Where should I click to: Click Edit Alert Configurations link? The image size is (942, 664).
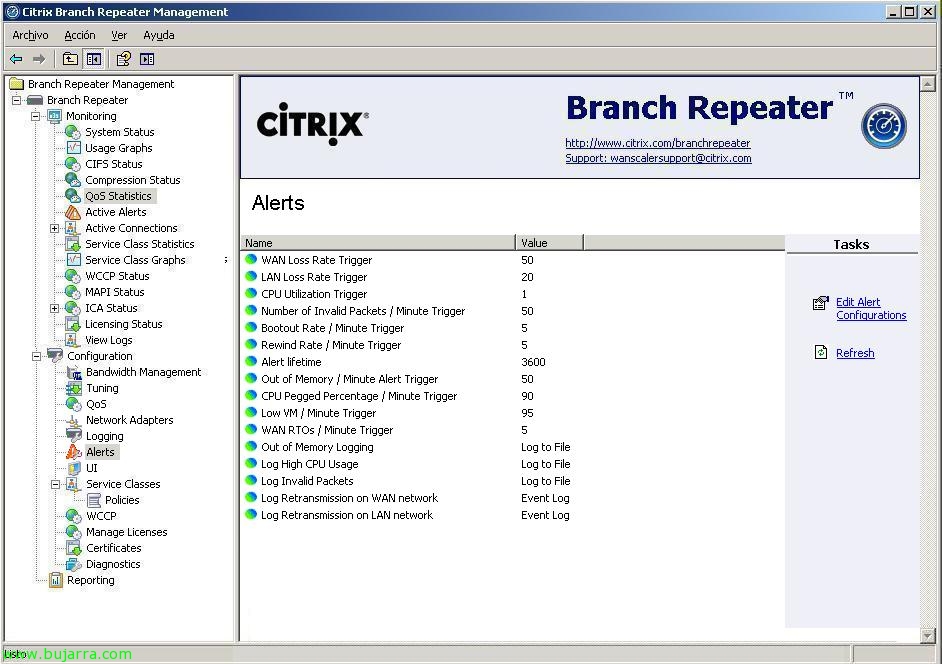pyautogui.click(x=871, y=309)
